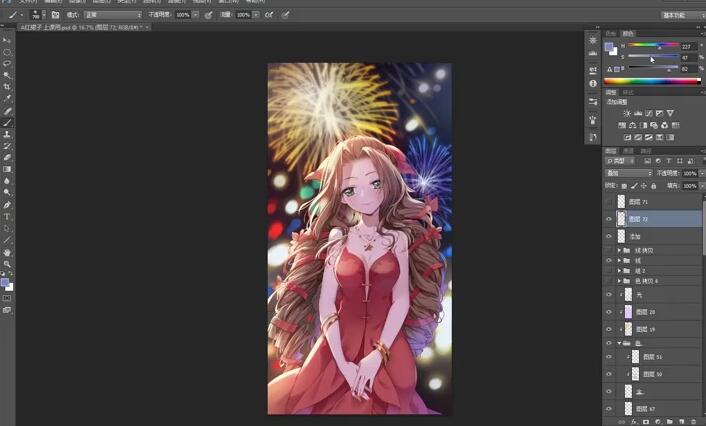Select the Eraser tool
Image resolution: width=706 pixels, height=426 pixels.
(x=7, y=158)
